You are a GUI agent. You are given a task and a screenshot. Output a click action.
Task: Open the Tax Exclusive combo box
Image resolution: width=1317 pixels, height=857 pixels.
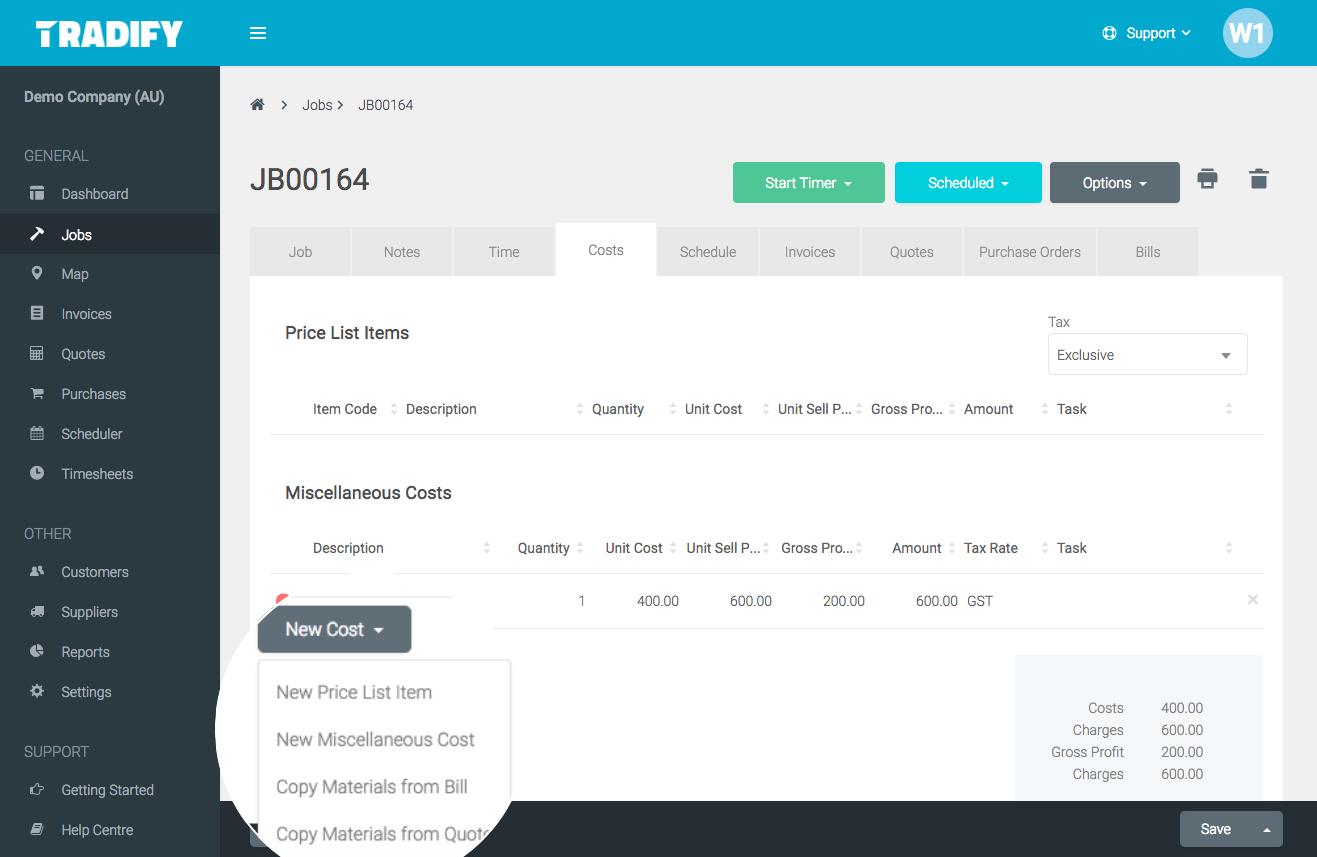pos(1147,355)
